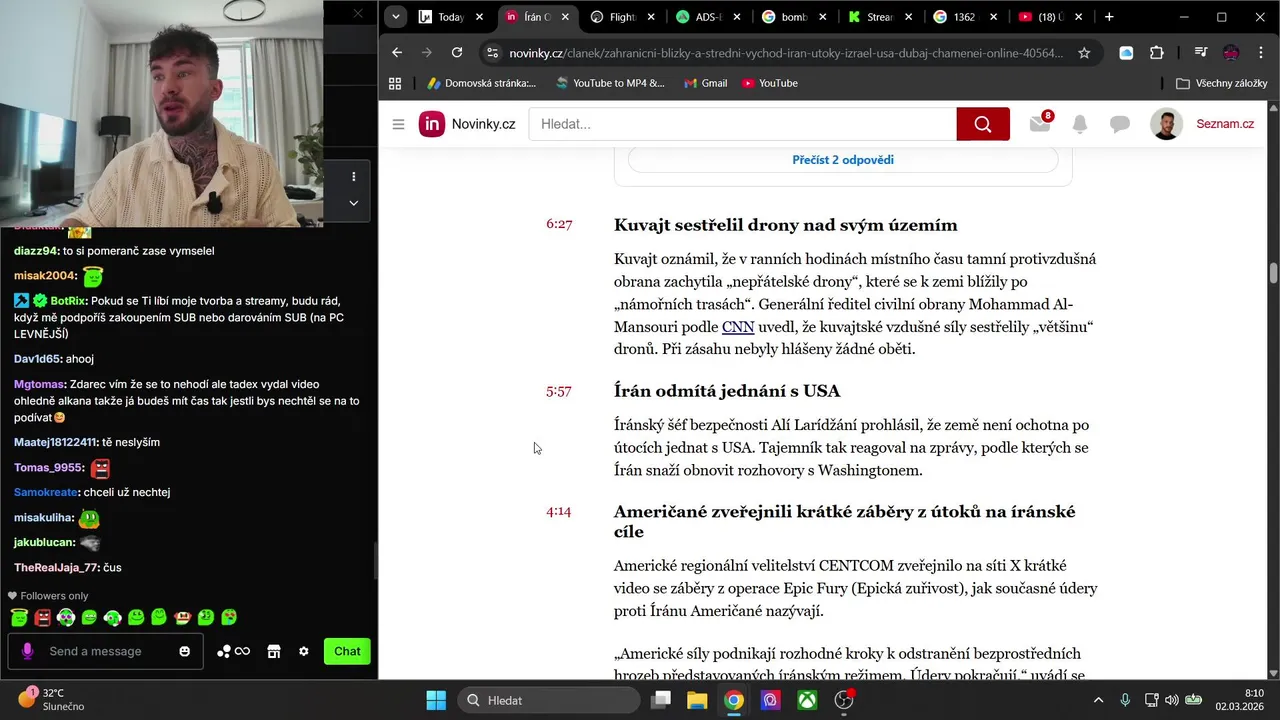The image size is (1280, 720).
Task: Open File Explorer from the taskbar
Action: [x=697, y=700]
